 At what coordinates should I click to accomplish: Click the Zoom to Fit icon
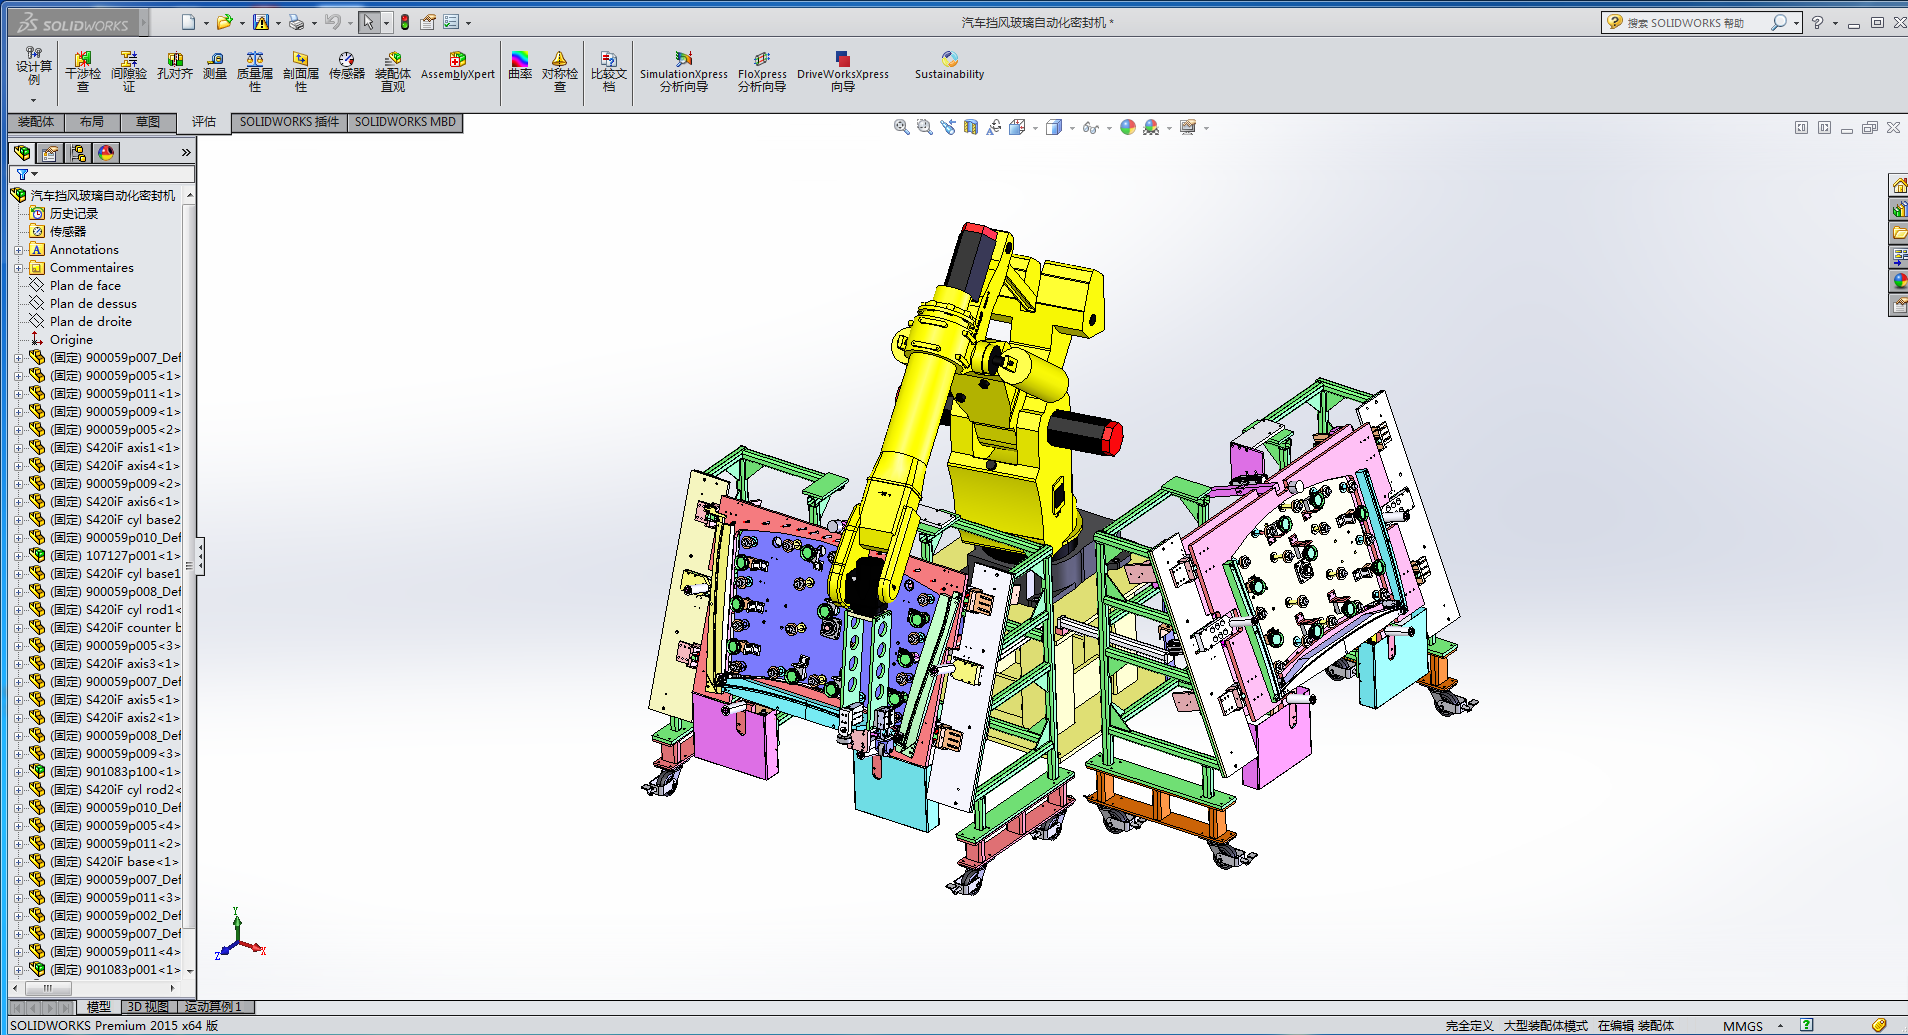(x=901, y=127)
